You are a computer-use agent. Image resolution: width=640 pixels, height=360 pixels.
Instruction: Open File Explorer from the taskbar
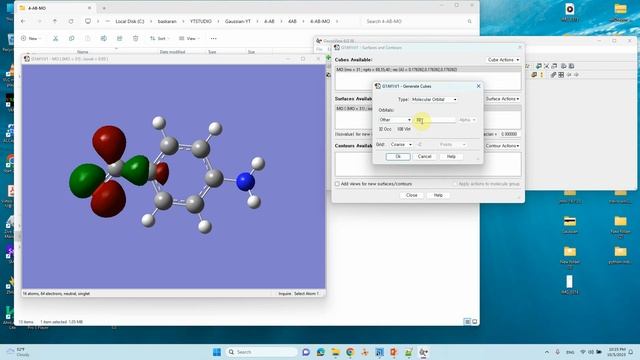(336, 352)
